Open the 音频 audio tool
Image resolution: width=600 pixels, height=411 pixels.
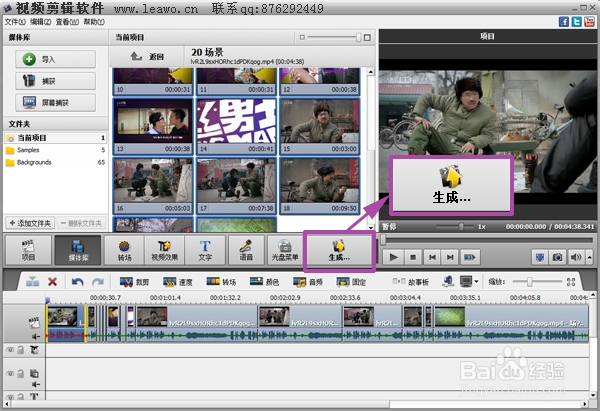click(x=308, y=282)
